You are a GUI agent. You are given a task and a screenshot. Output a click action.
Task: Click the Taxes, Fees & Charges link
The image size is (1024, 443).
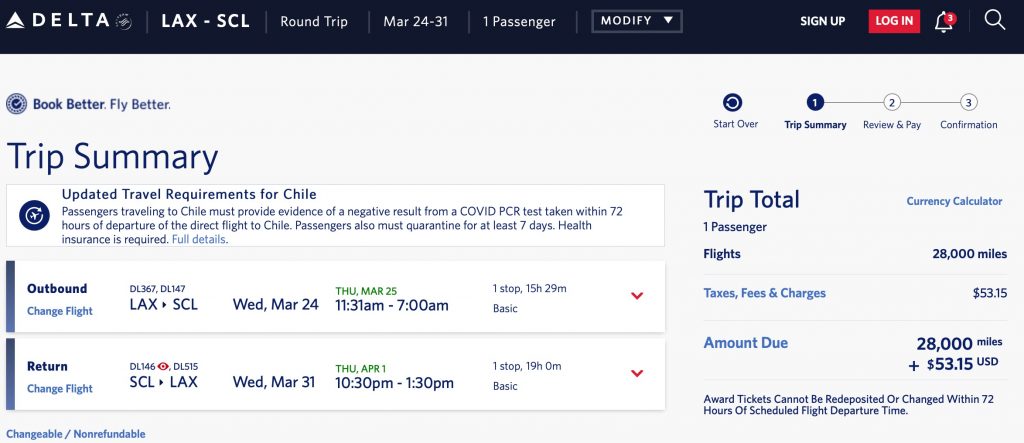(x=765, y=293)
